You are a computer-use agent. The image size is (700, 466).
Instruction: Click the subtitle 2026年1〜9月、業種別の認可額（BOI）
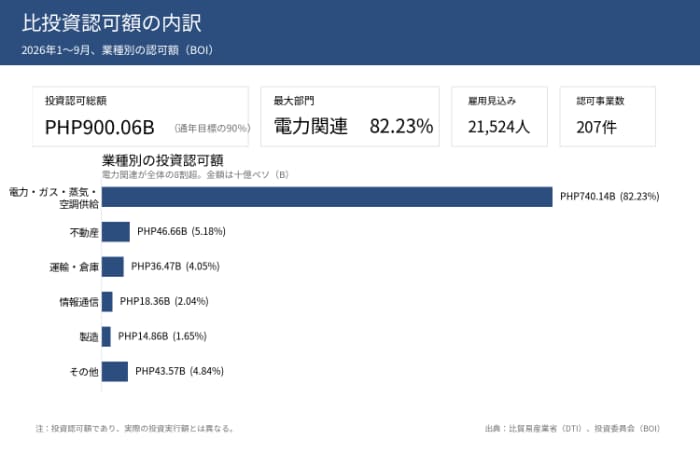point(117,50)
